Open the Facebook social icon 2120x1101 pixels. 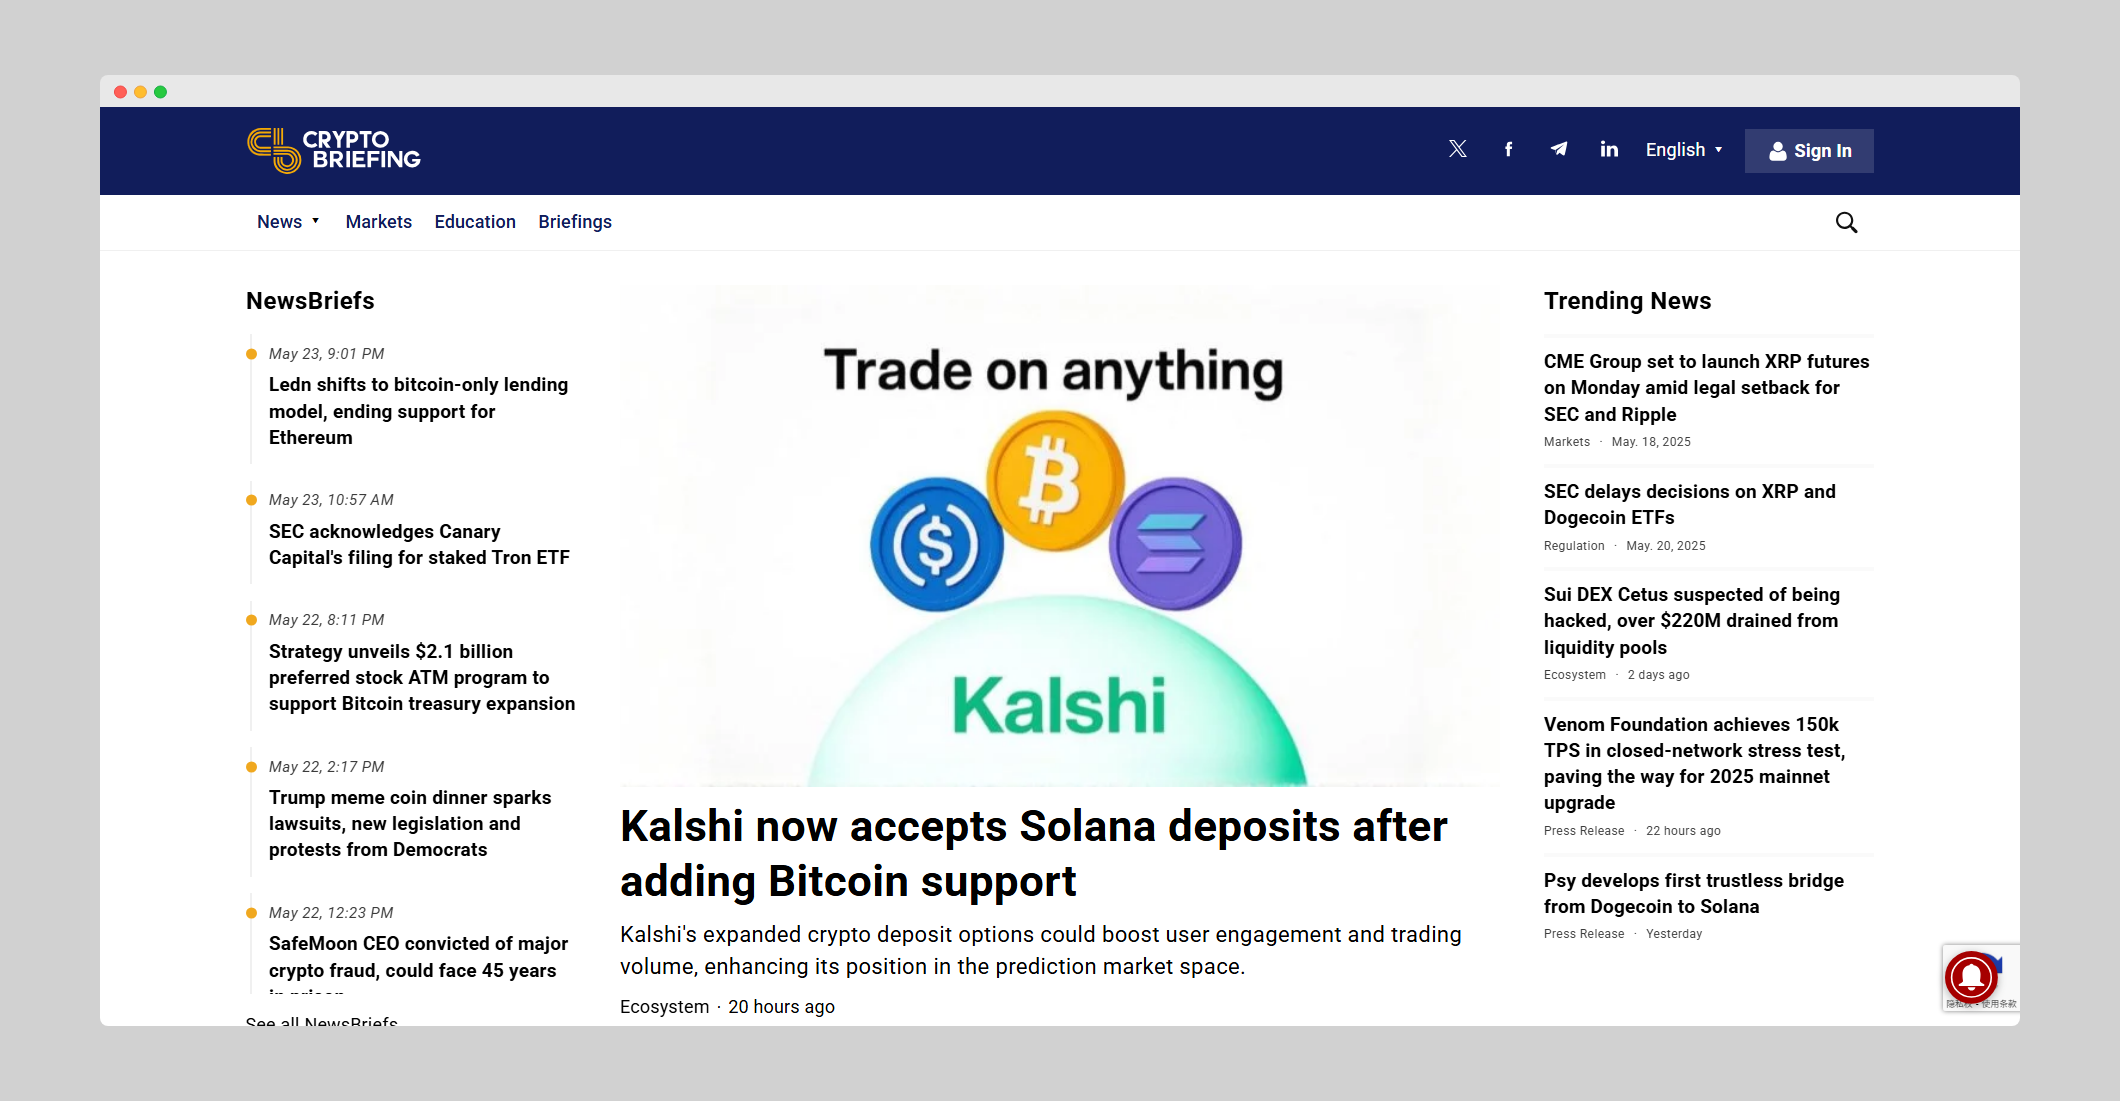tap(1508, 149)
